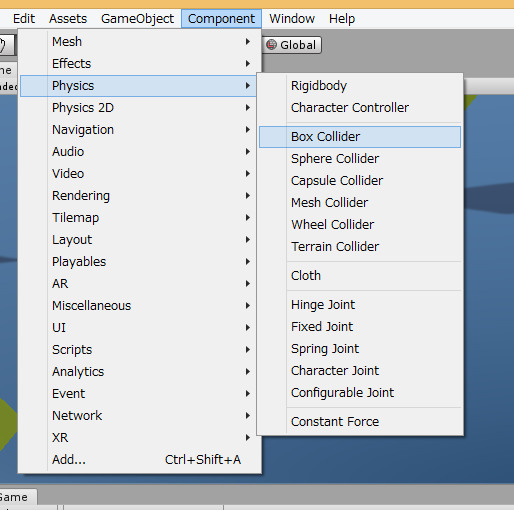Expand the UI submenu
This screenshot has width=514, height=510.
138,328
